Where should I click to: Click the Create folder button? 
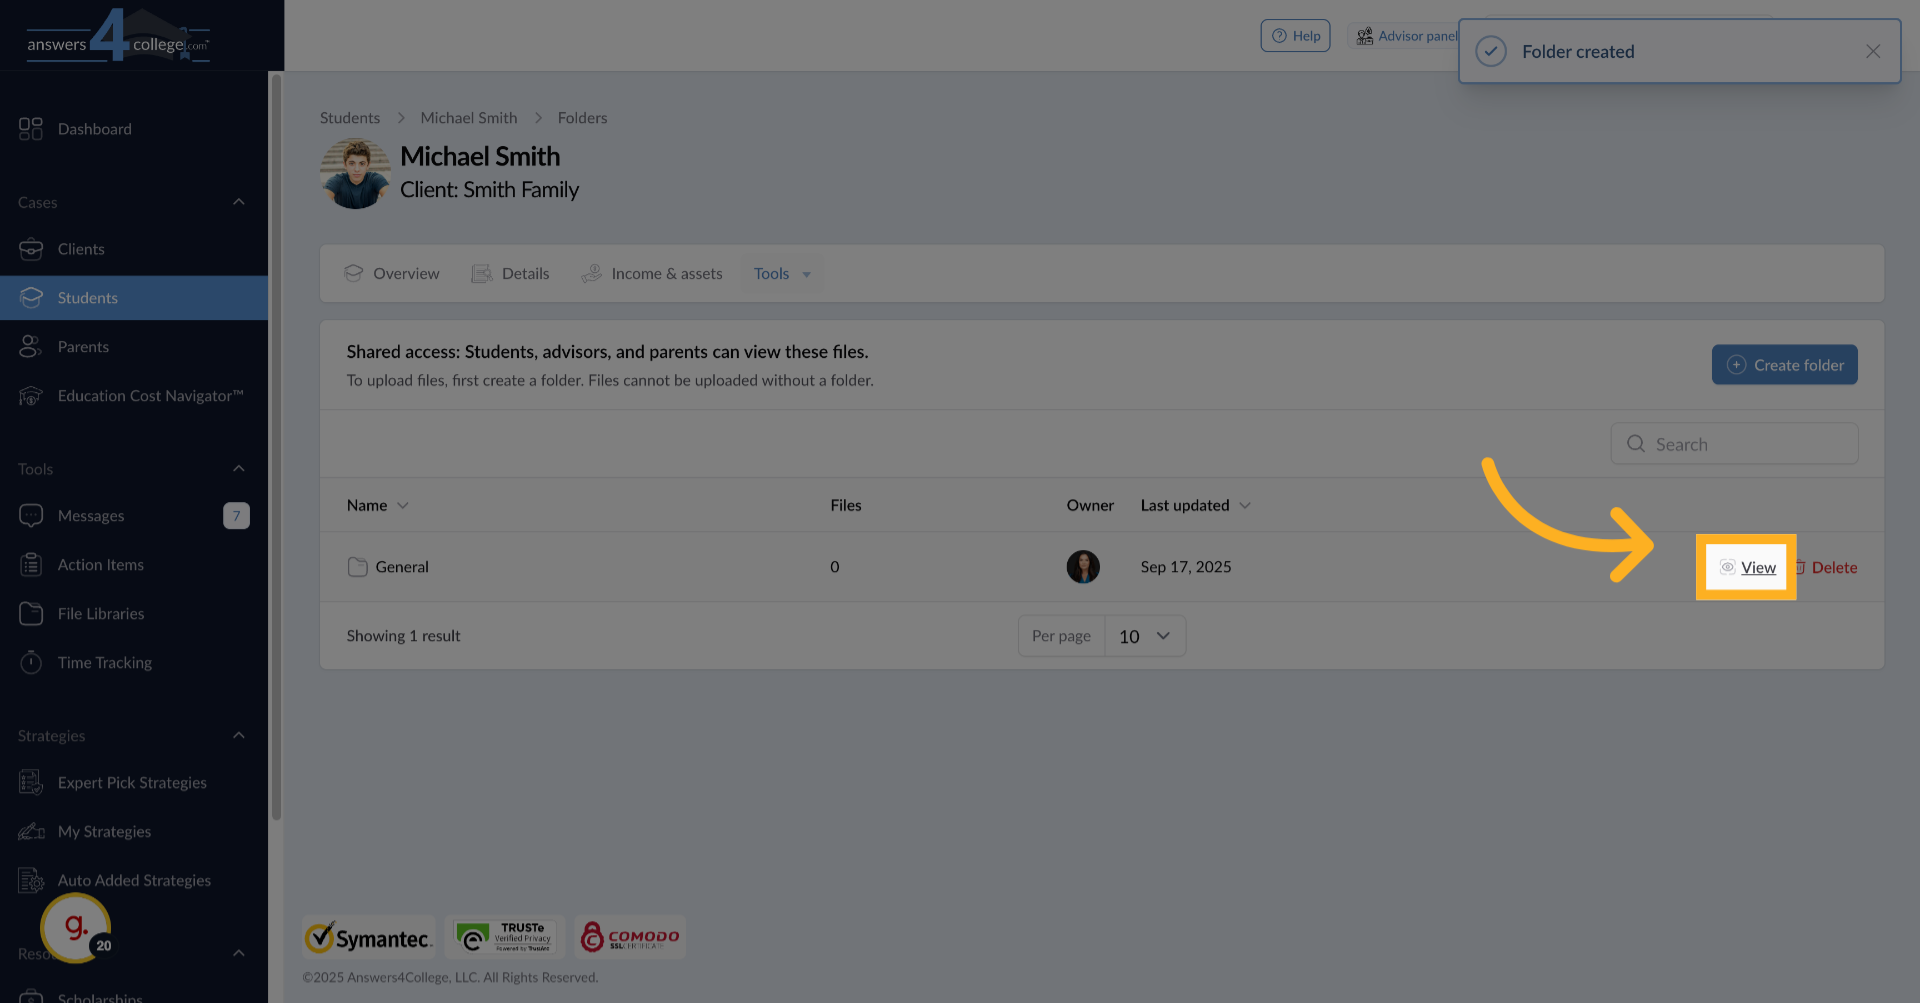tap(1784, 365)
